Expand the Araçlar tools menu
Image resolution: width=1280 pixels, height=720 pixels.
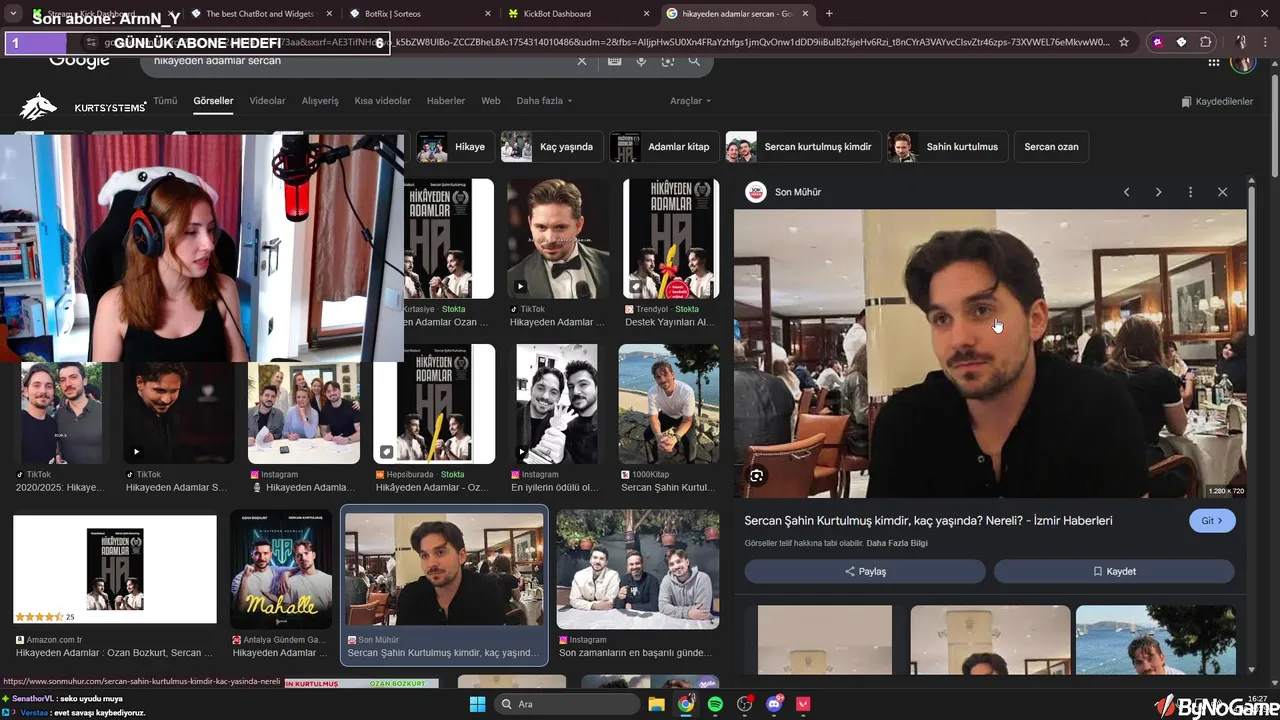click(690, 101)
